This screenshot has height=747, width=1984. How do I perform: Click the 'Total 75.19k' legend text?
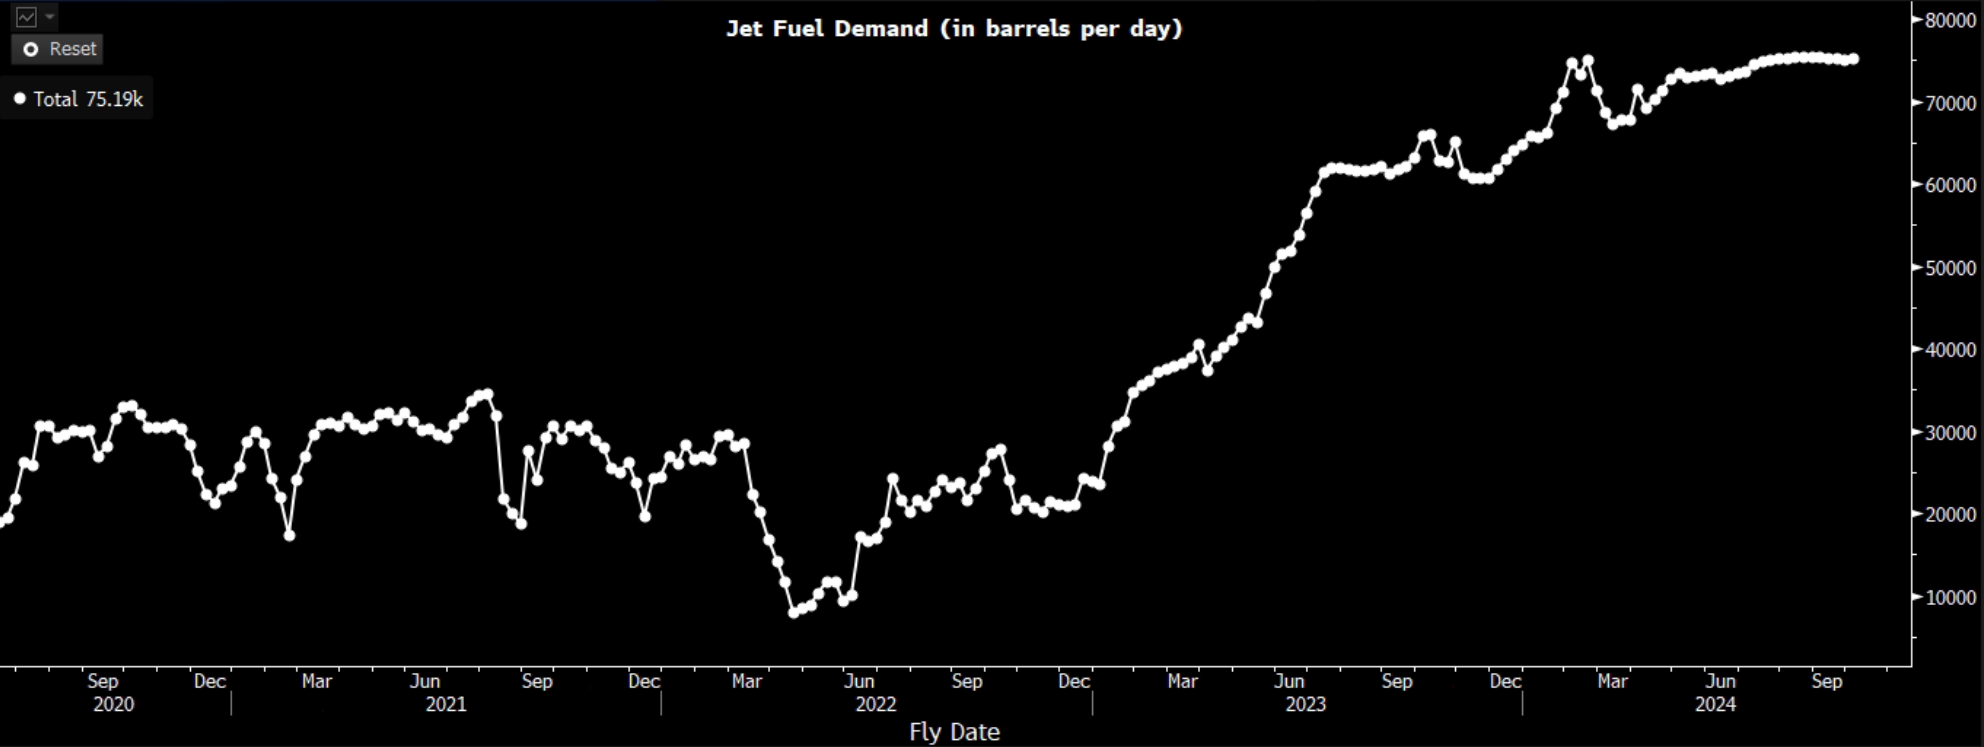(x=88, y=99)
